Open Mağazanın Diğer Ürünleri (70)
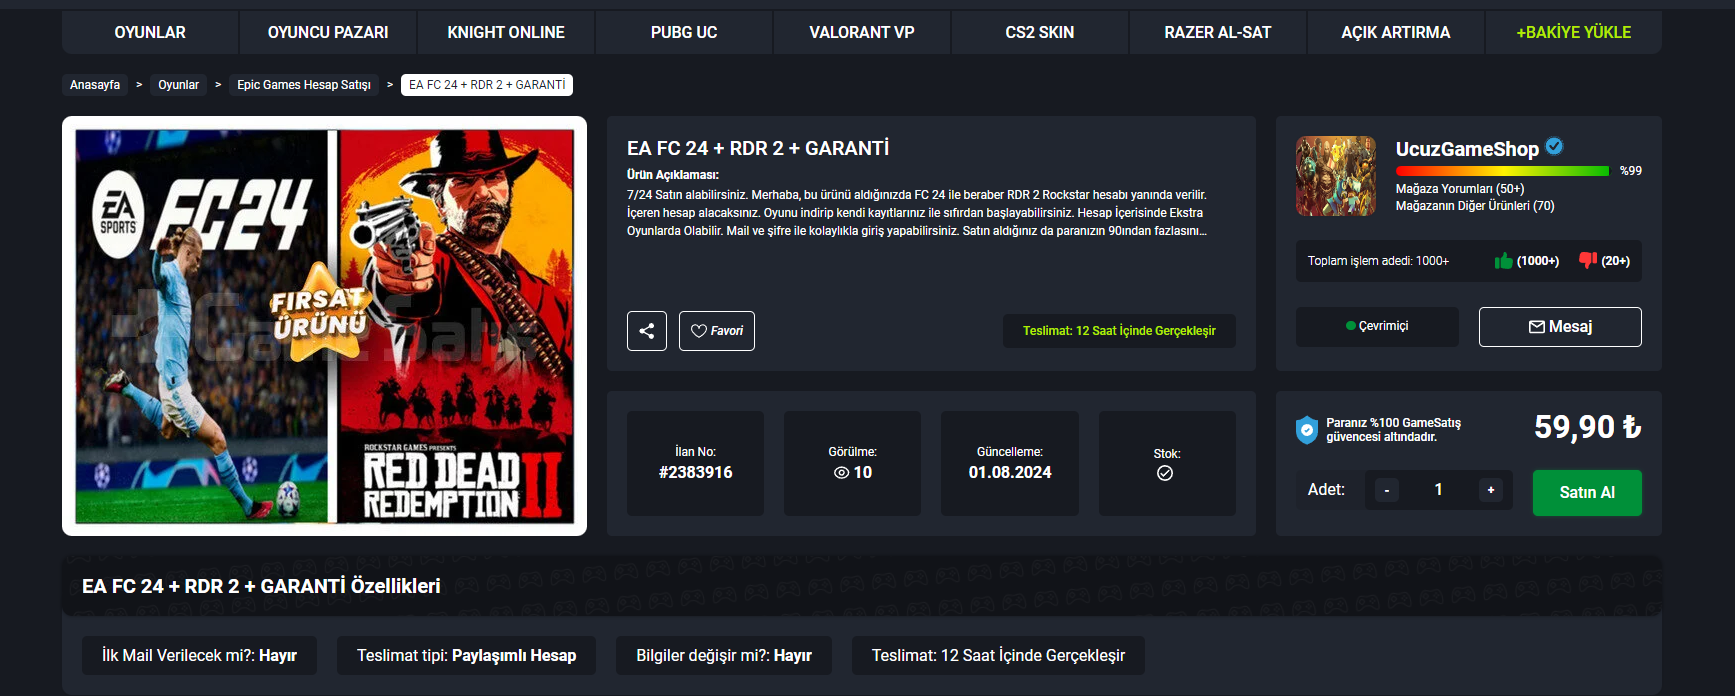1735x696 pixels. (1475, 206)
